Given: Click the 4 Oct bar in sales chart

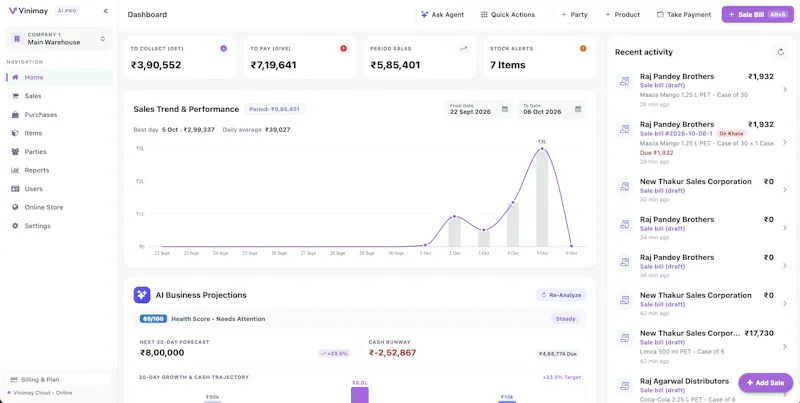Looking at the screenshot, I should pyautogui.click(x=513, y=225).
